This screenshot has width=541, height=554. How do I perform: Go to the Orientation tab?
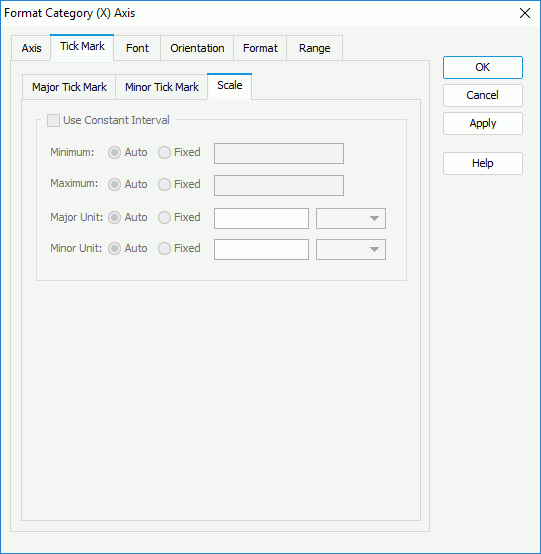(197, 48)
